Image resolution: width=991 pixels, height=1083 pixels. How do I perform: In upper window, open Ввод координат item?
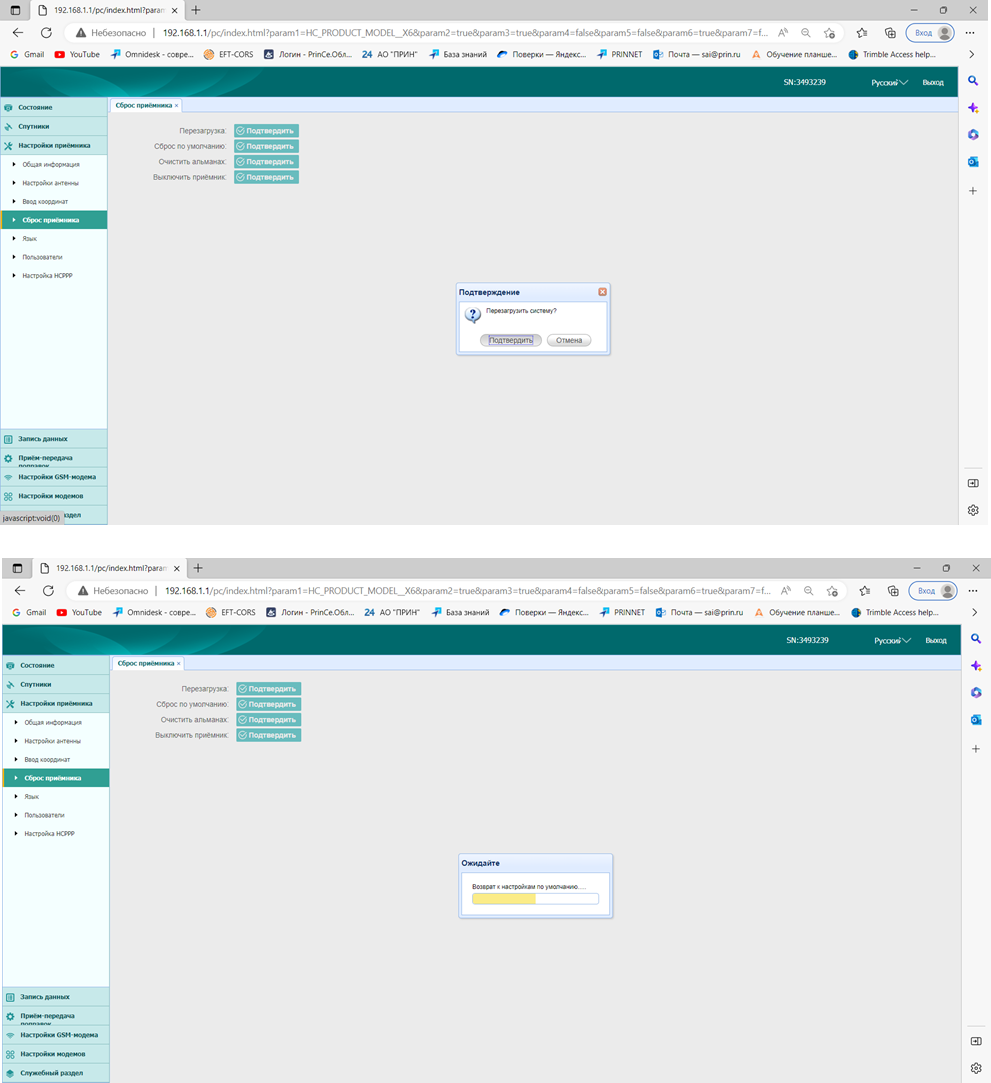tap(46, 202)
